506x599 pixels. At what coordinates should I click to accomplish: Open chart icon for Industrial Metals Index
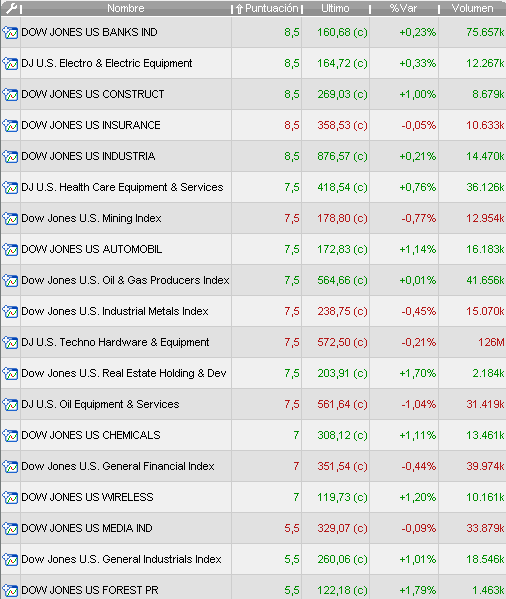pos(10,311)
